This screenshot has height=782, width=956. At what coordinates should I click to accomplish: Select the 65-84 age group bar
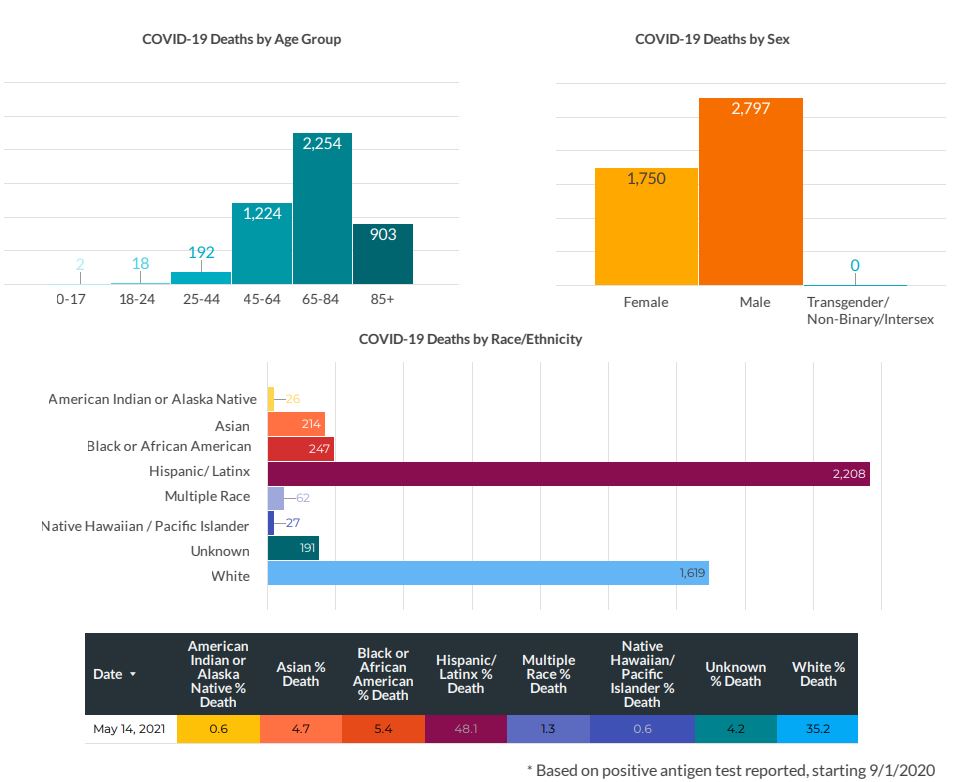[322, 208]
